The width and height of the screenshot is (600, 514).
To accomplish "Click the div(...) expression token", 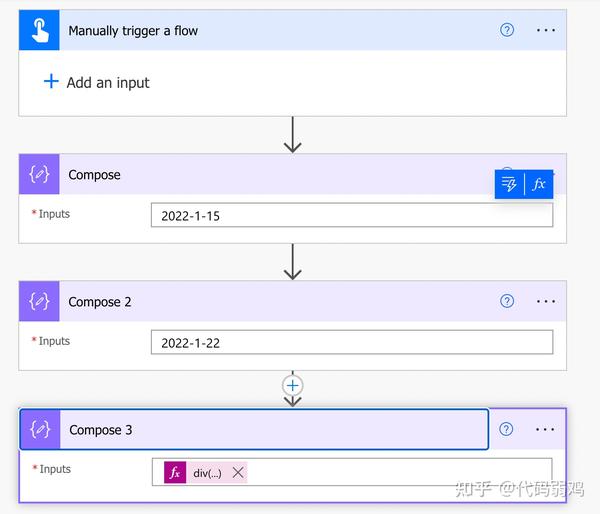I will [x=207, y=473].
